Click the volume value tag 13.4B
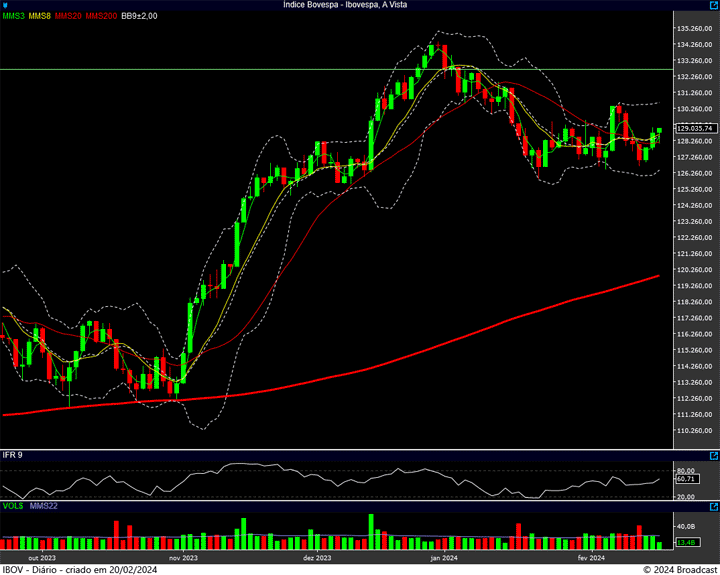This screenshot has height=575, width=720. click(x=686, y=542)
